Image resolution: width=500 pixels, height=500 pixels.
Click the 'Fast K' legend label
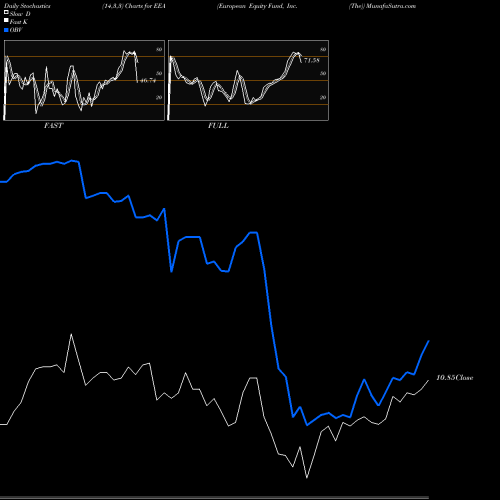[19, 22]
